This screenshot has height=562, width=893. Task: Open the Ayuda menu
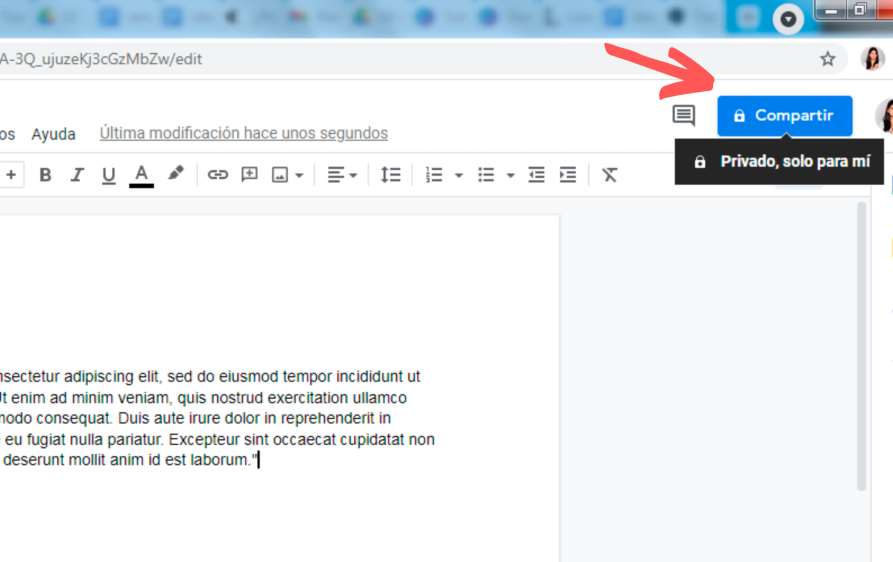53,133
